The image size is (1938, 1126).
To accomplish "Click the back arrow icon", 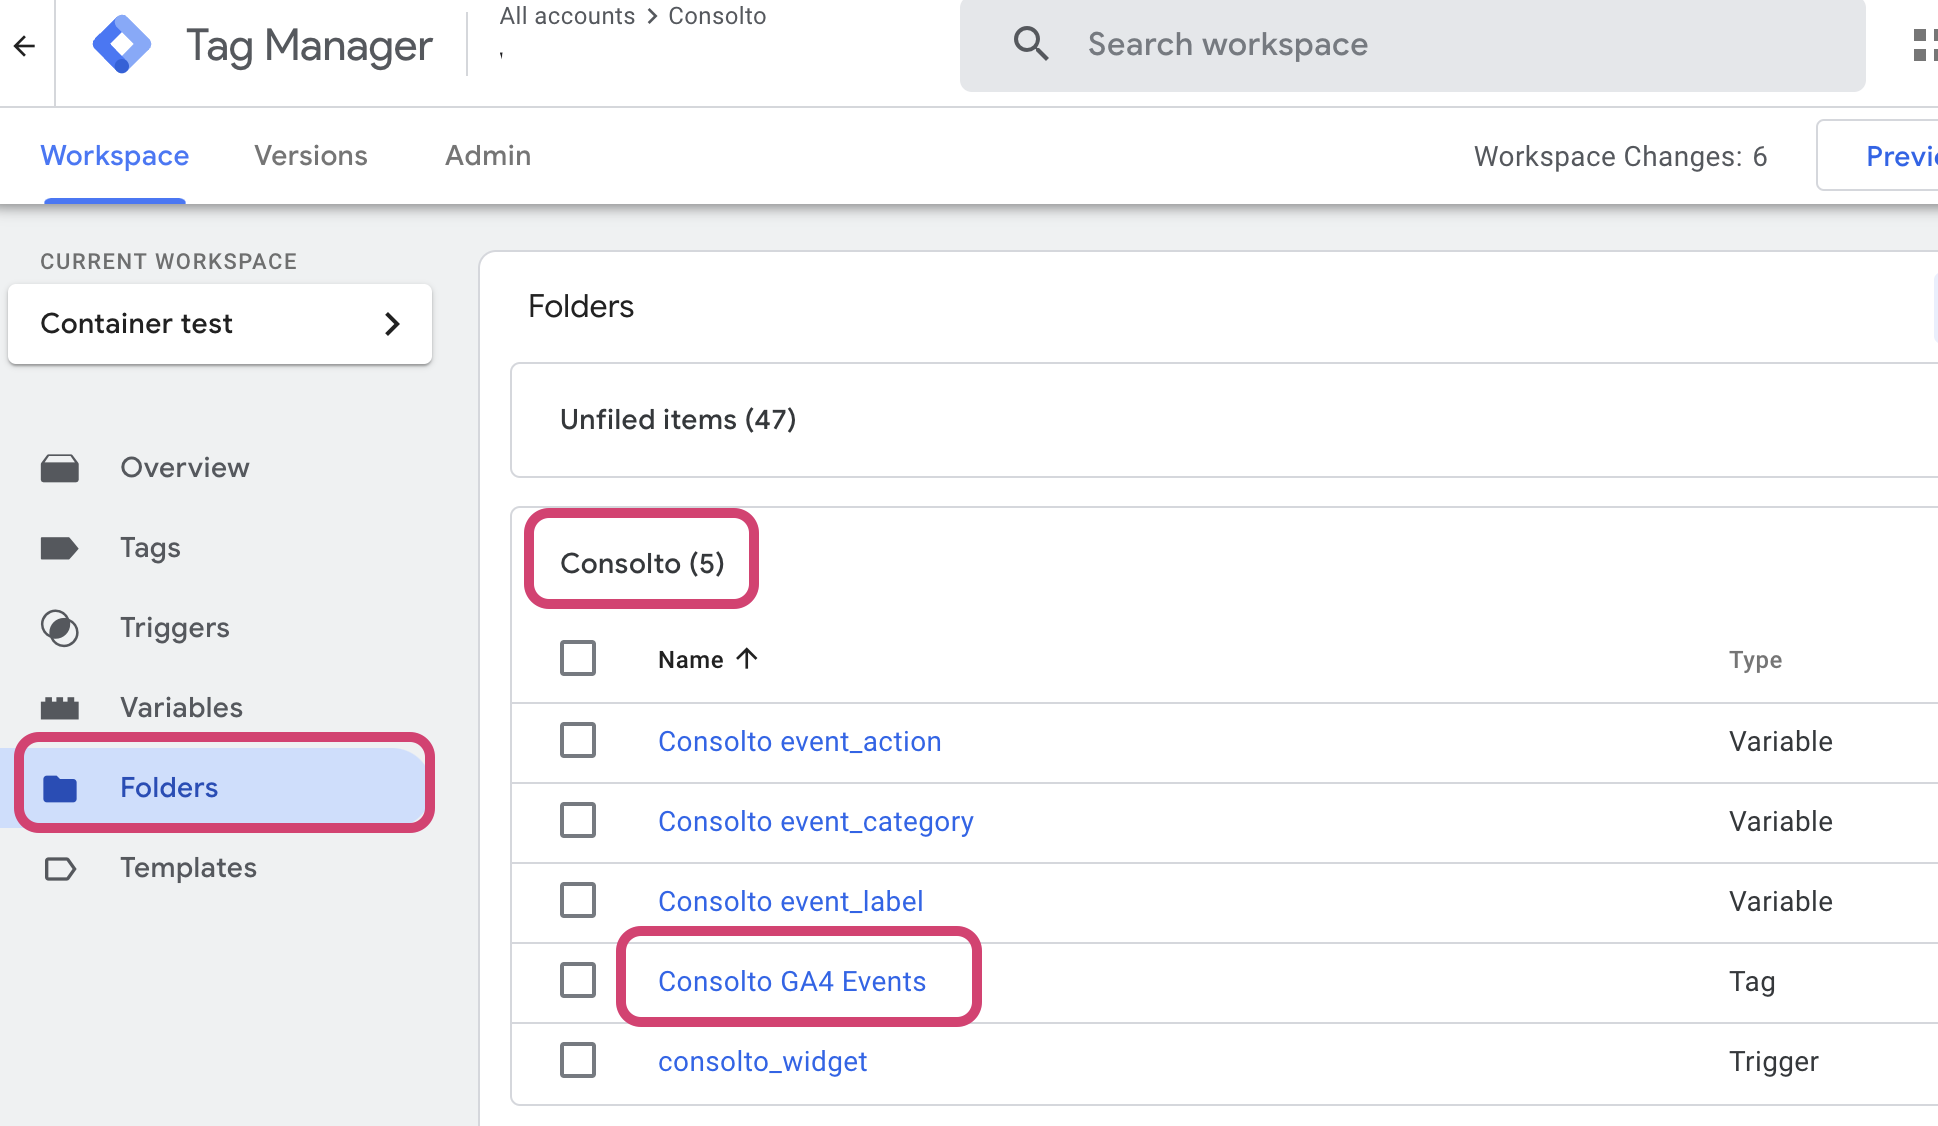I will coord(25,46).
